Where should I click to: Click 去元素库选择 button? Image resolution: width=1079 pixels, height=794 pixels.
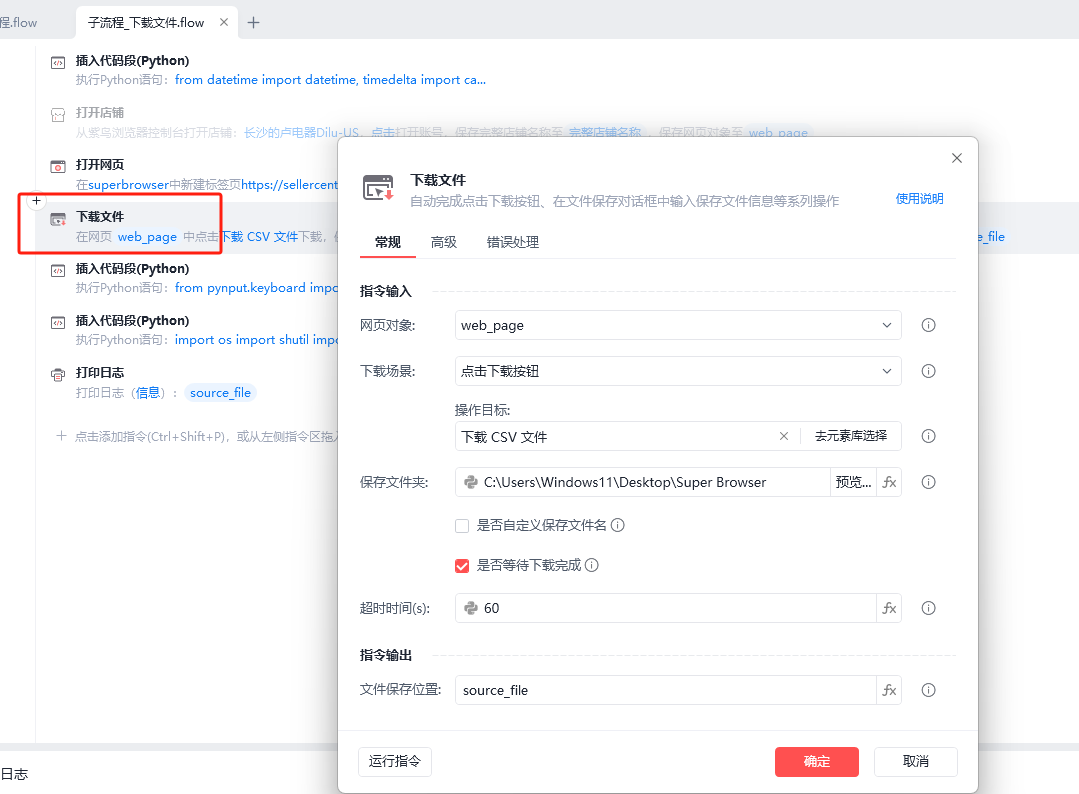[x=851, y=436]
